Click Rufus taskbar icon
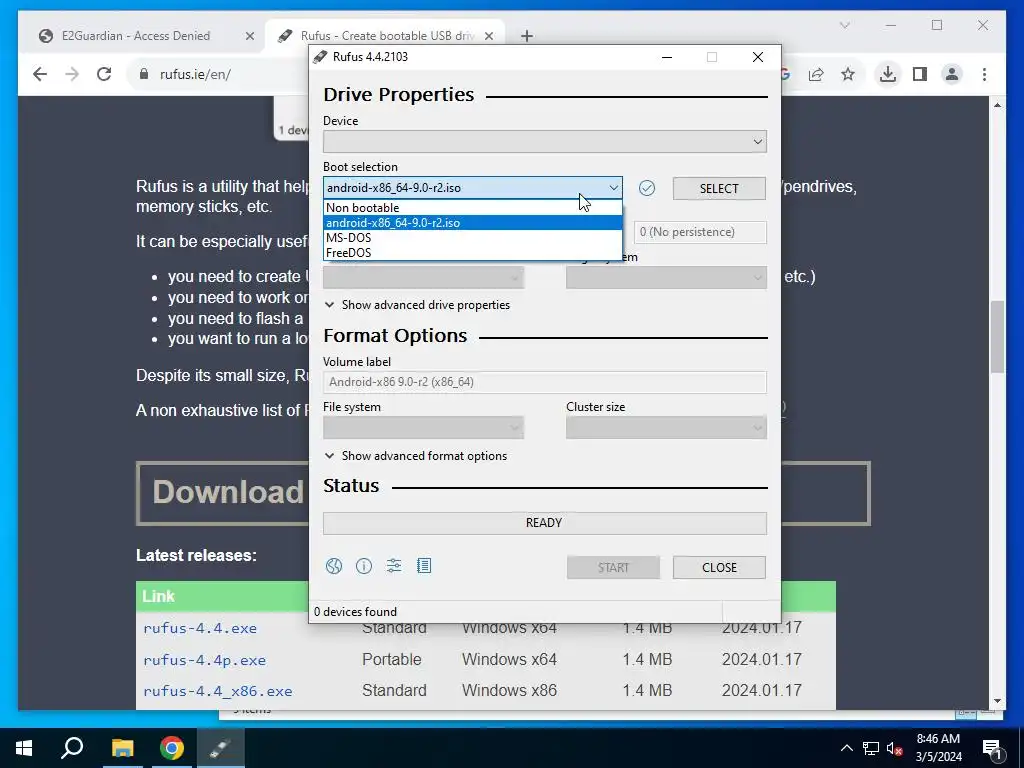This screenshot has width=1024, height=768. tap(220, 748)
